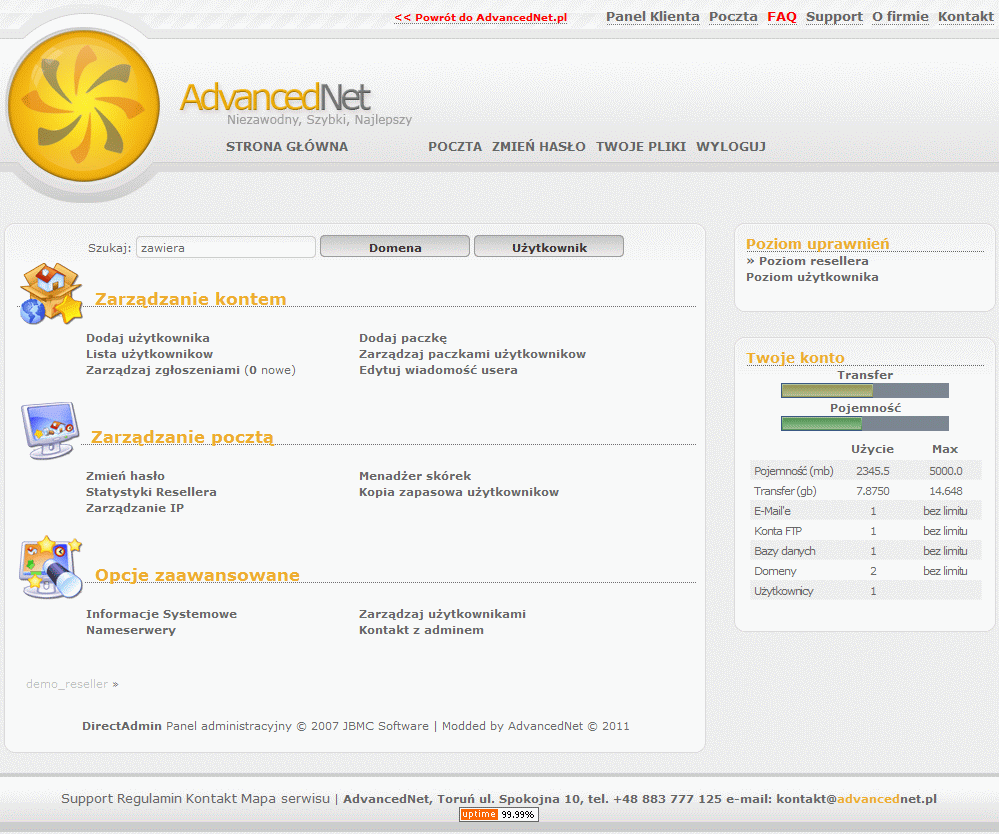Open Dodaj użytkownika link
Screen dimensions: 999x834
pos(148,338)
